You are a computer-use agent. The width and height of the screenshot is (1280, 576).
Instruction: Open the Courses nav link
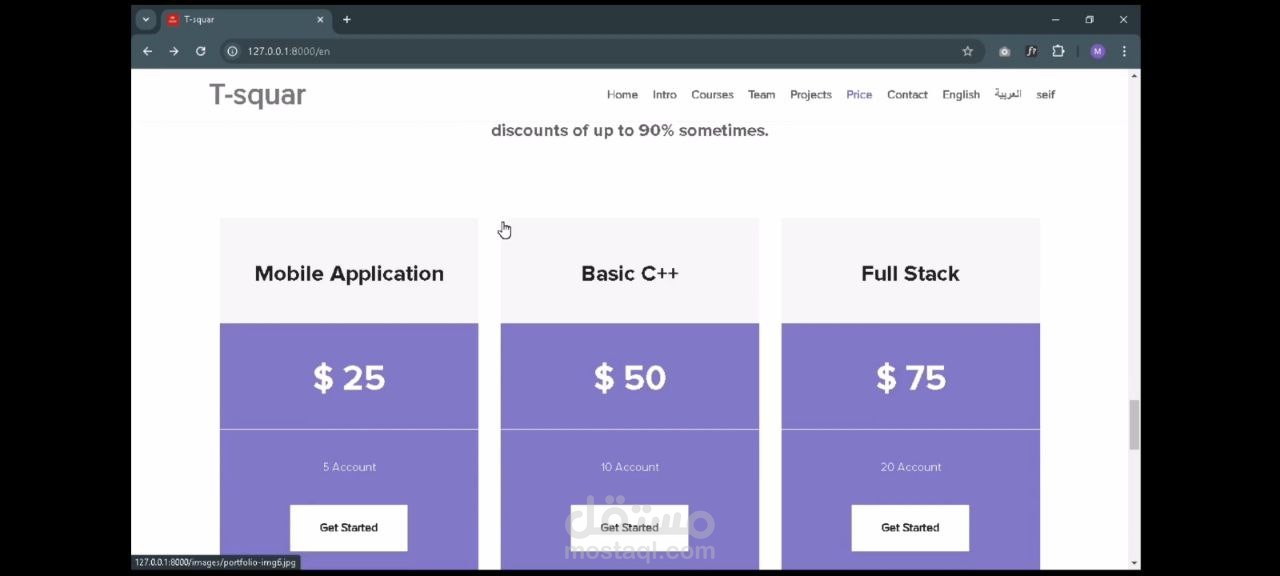click(x=712, y=95)
